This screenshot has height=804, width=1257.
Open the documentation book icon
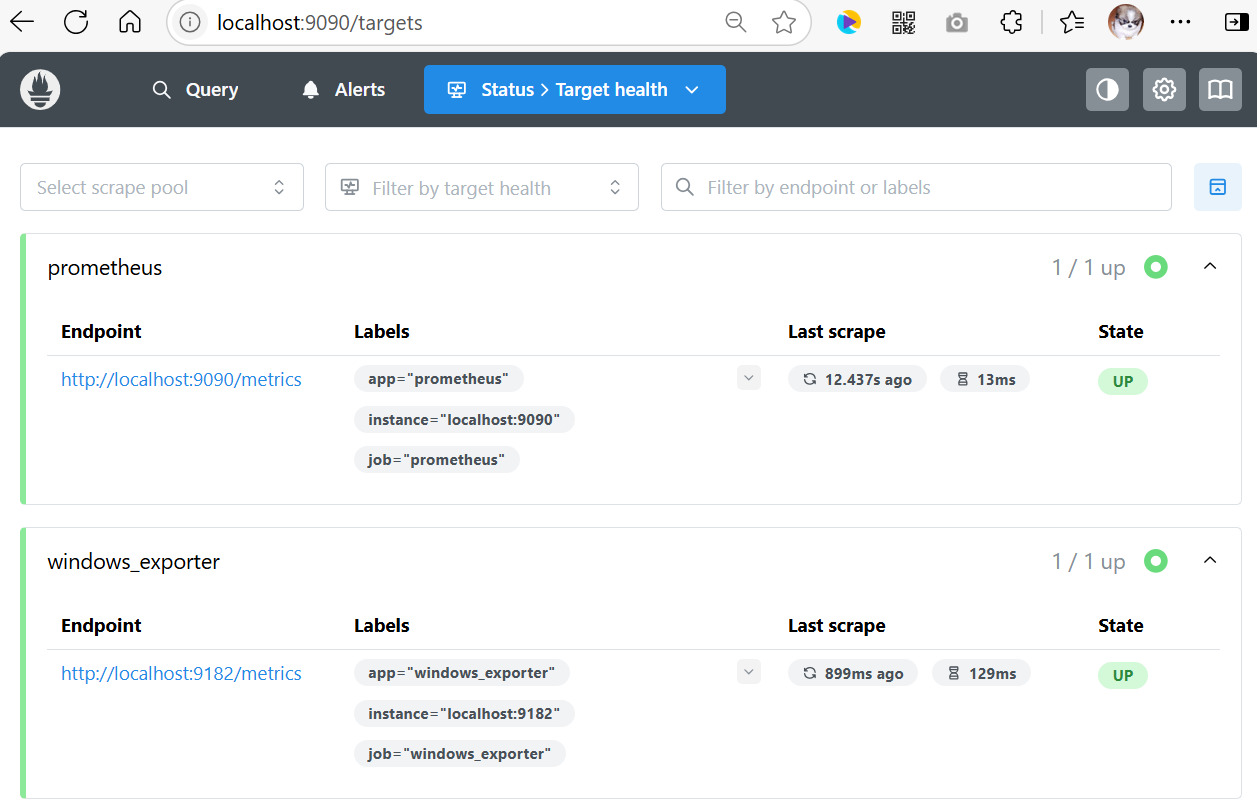(1220, 90)
